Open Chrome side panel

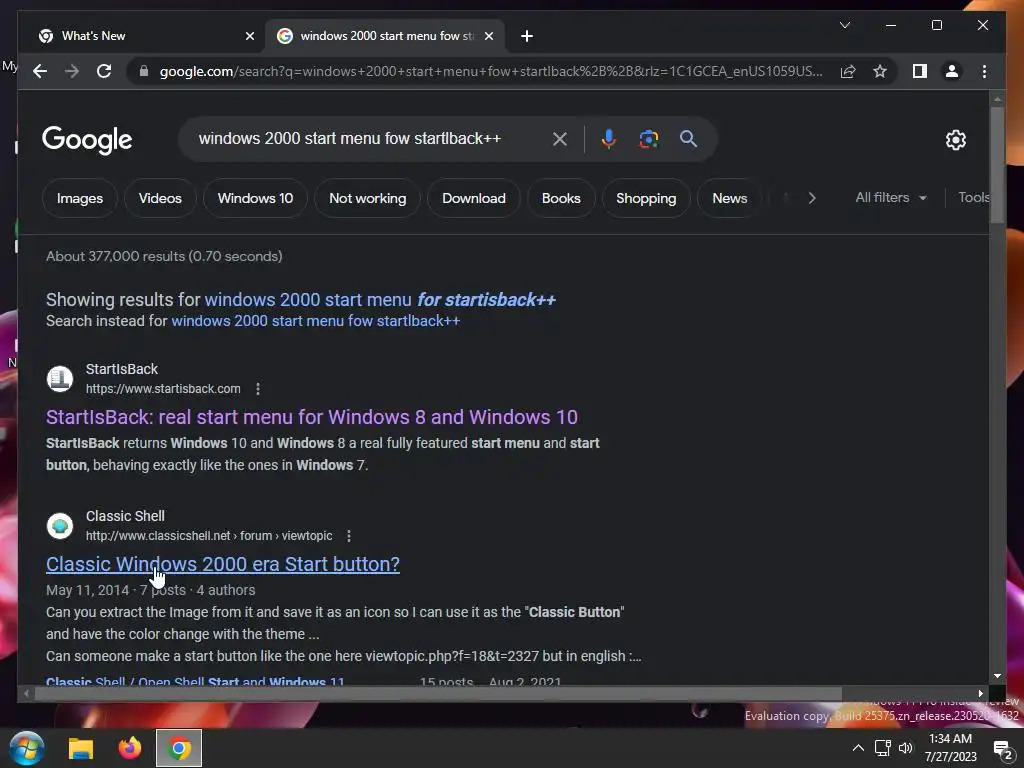[x=920, y=71]
